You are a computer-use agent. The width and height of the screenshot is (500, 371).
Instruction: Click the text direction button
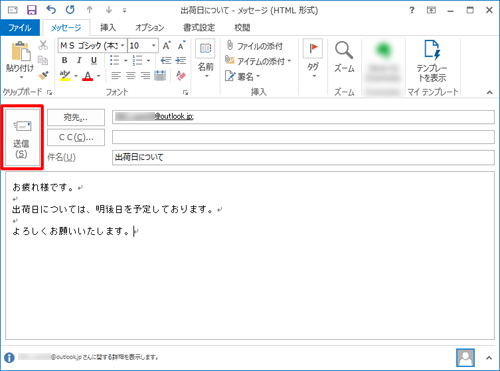point(160,76)
